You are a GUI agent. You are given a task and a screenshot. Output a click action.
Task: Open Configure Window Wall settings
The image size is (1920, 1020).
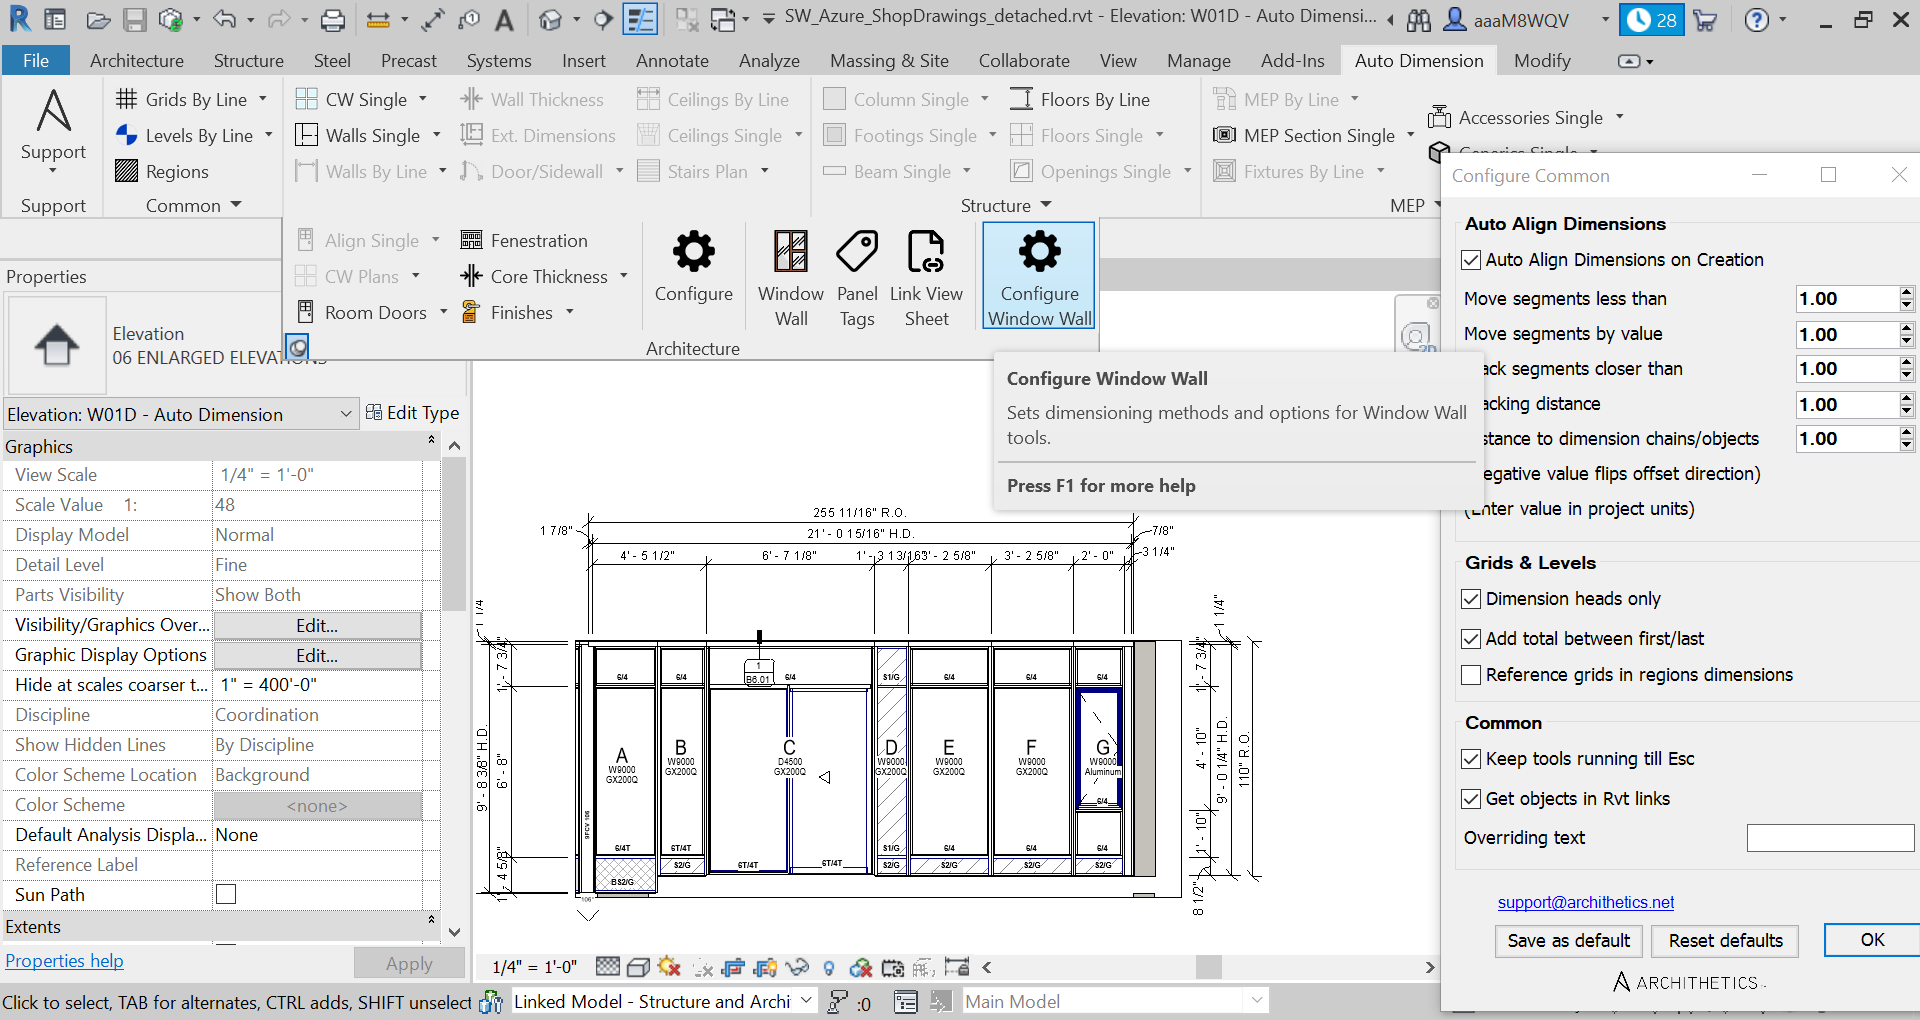coord(1038,275)
